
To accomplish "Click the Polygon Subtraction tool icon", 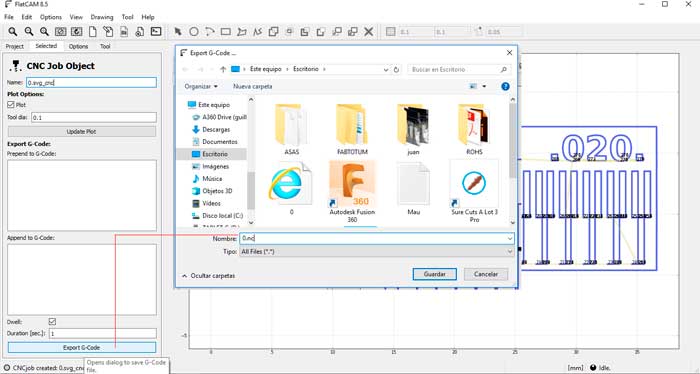I will pos(305,32).
